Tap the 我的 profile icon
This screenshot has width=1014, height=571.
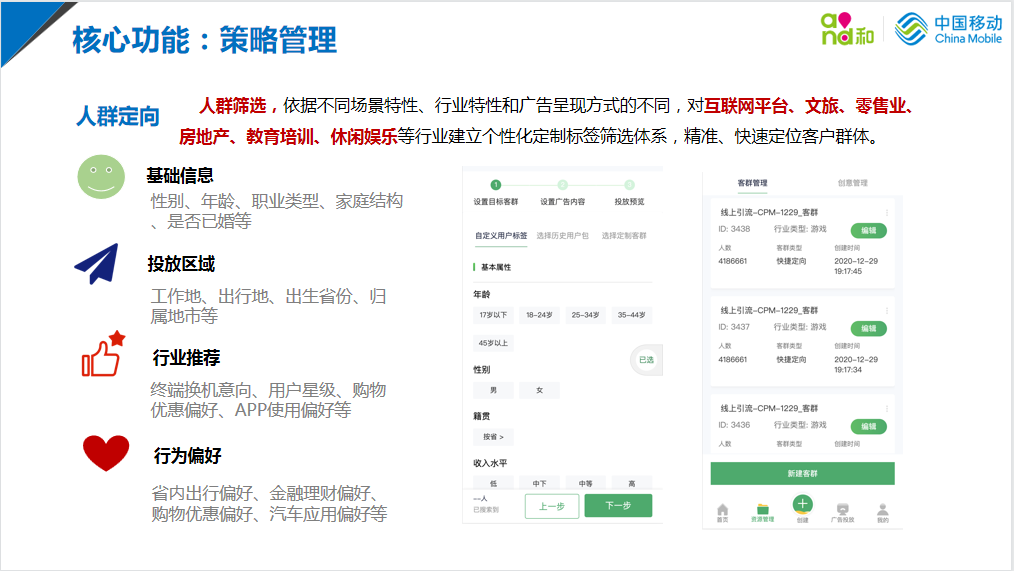point(882,510)
